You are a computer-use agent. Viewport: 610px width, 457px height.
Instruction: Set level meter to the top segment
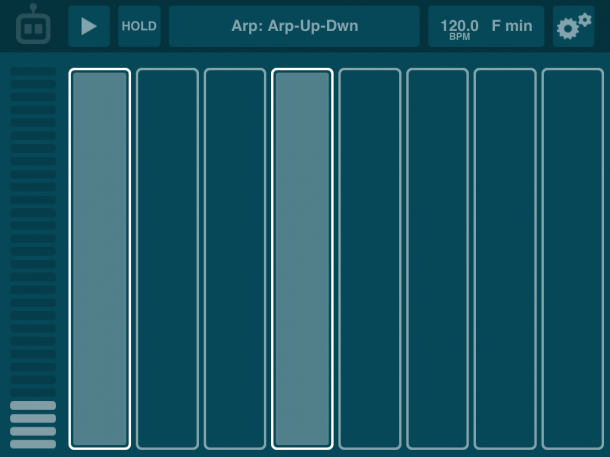pos(33,73)
